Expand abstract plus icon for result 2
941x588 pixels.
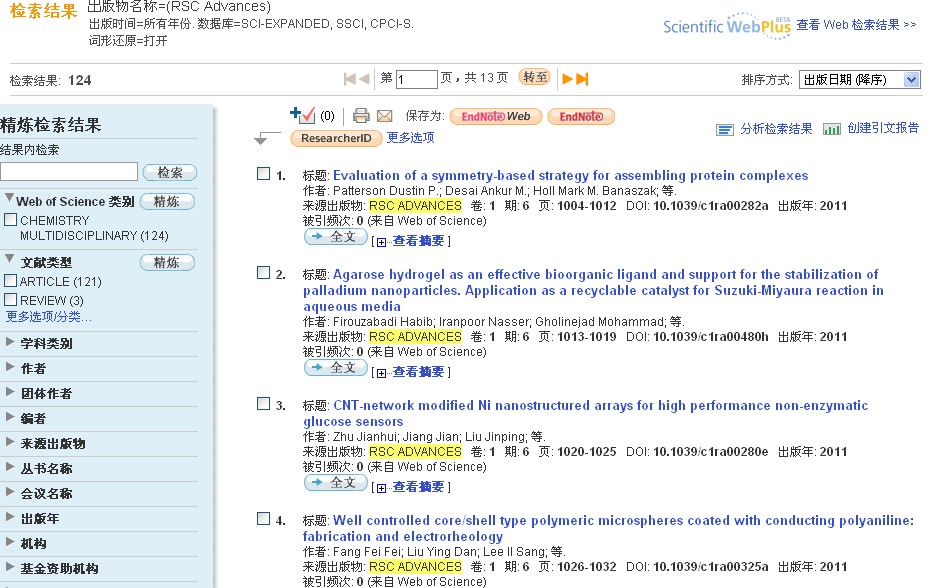pos(382,373)
